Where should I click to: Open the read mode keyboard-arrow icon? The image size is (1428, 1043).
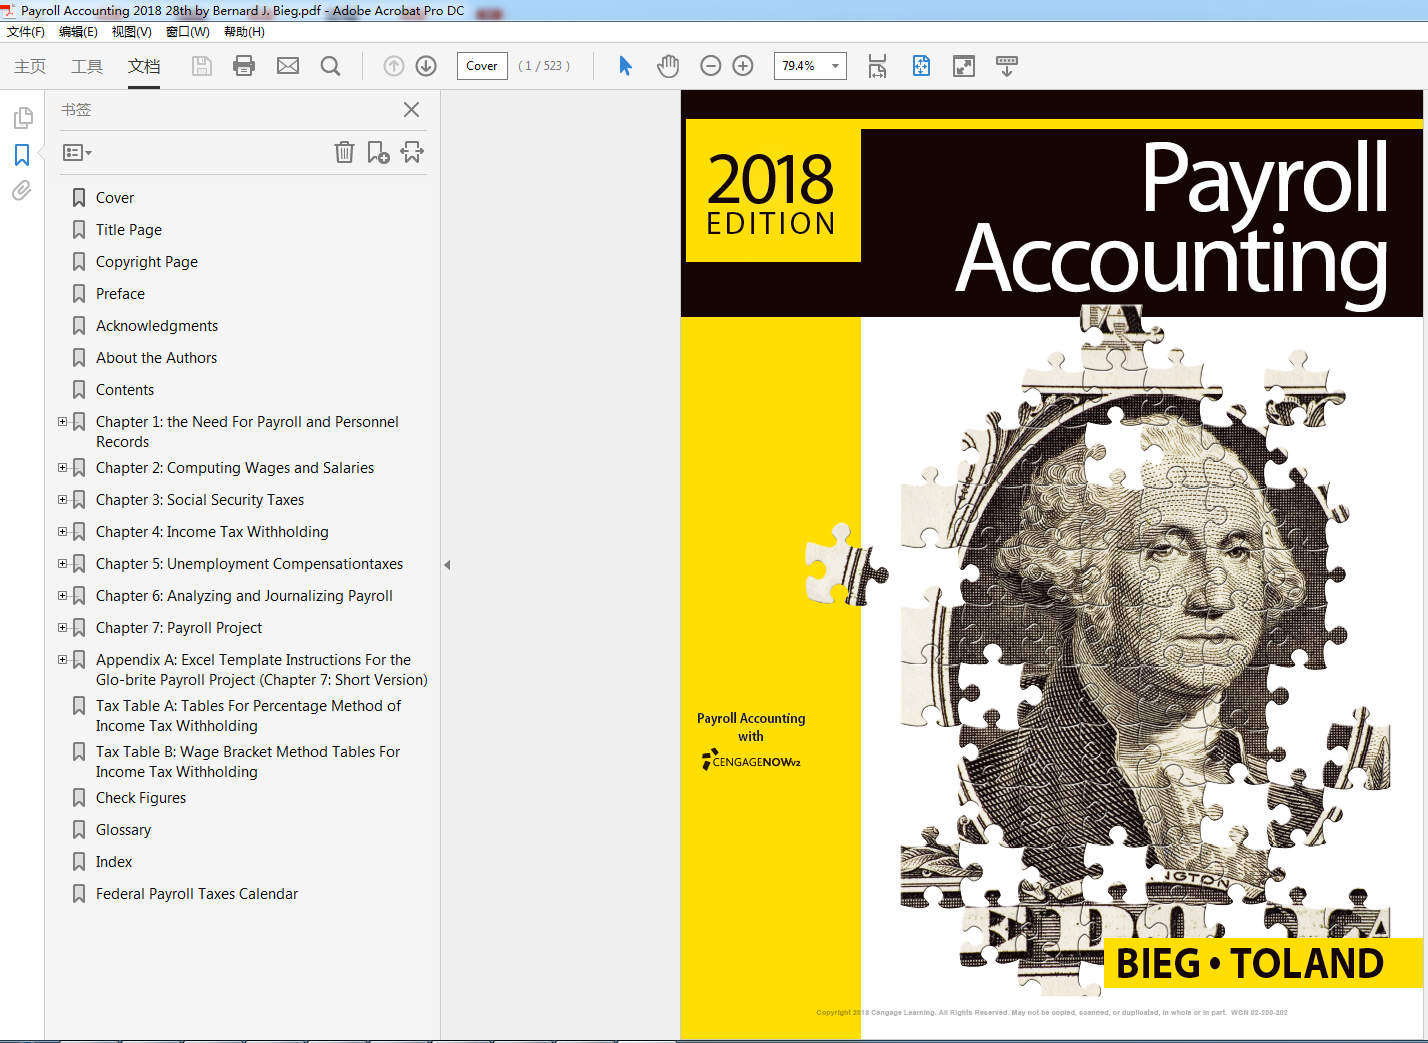(1007, 66)
